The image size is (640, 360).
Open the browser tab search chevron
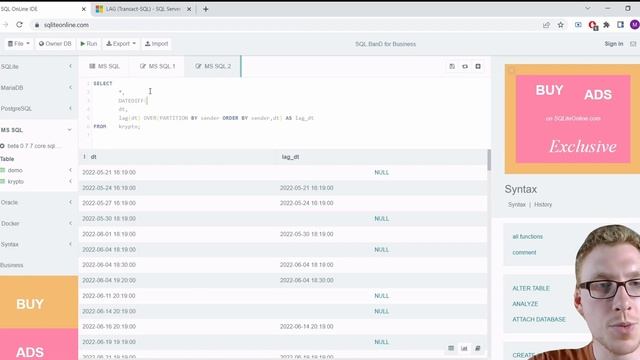click(x=588, y=9)
